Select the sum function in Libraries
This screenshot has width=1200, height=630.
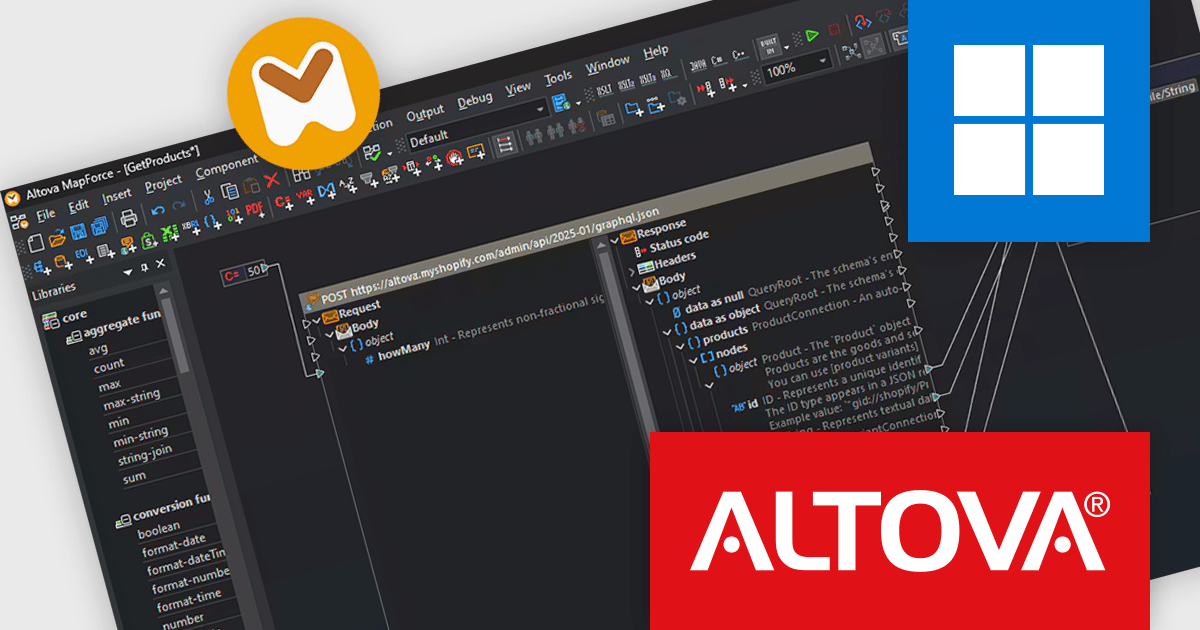[134, 478]
